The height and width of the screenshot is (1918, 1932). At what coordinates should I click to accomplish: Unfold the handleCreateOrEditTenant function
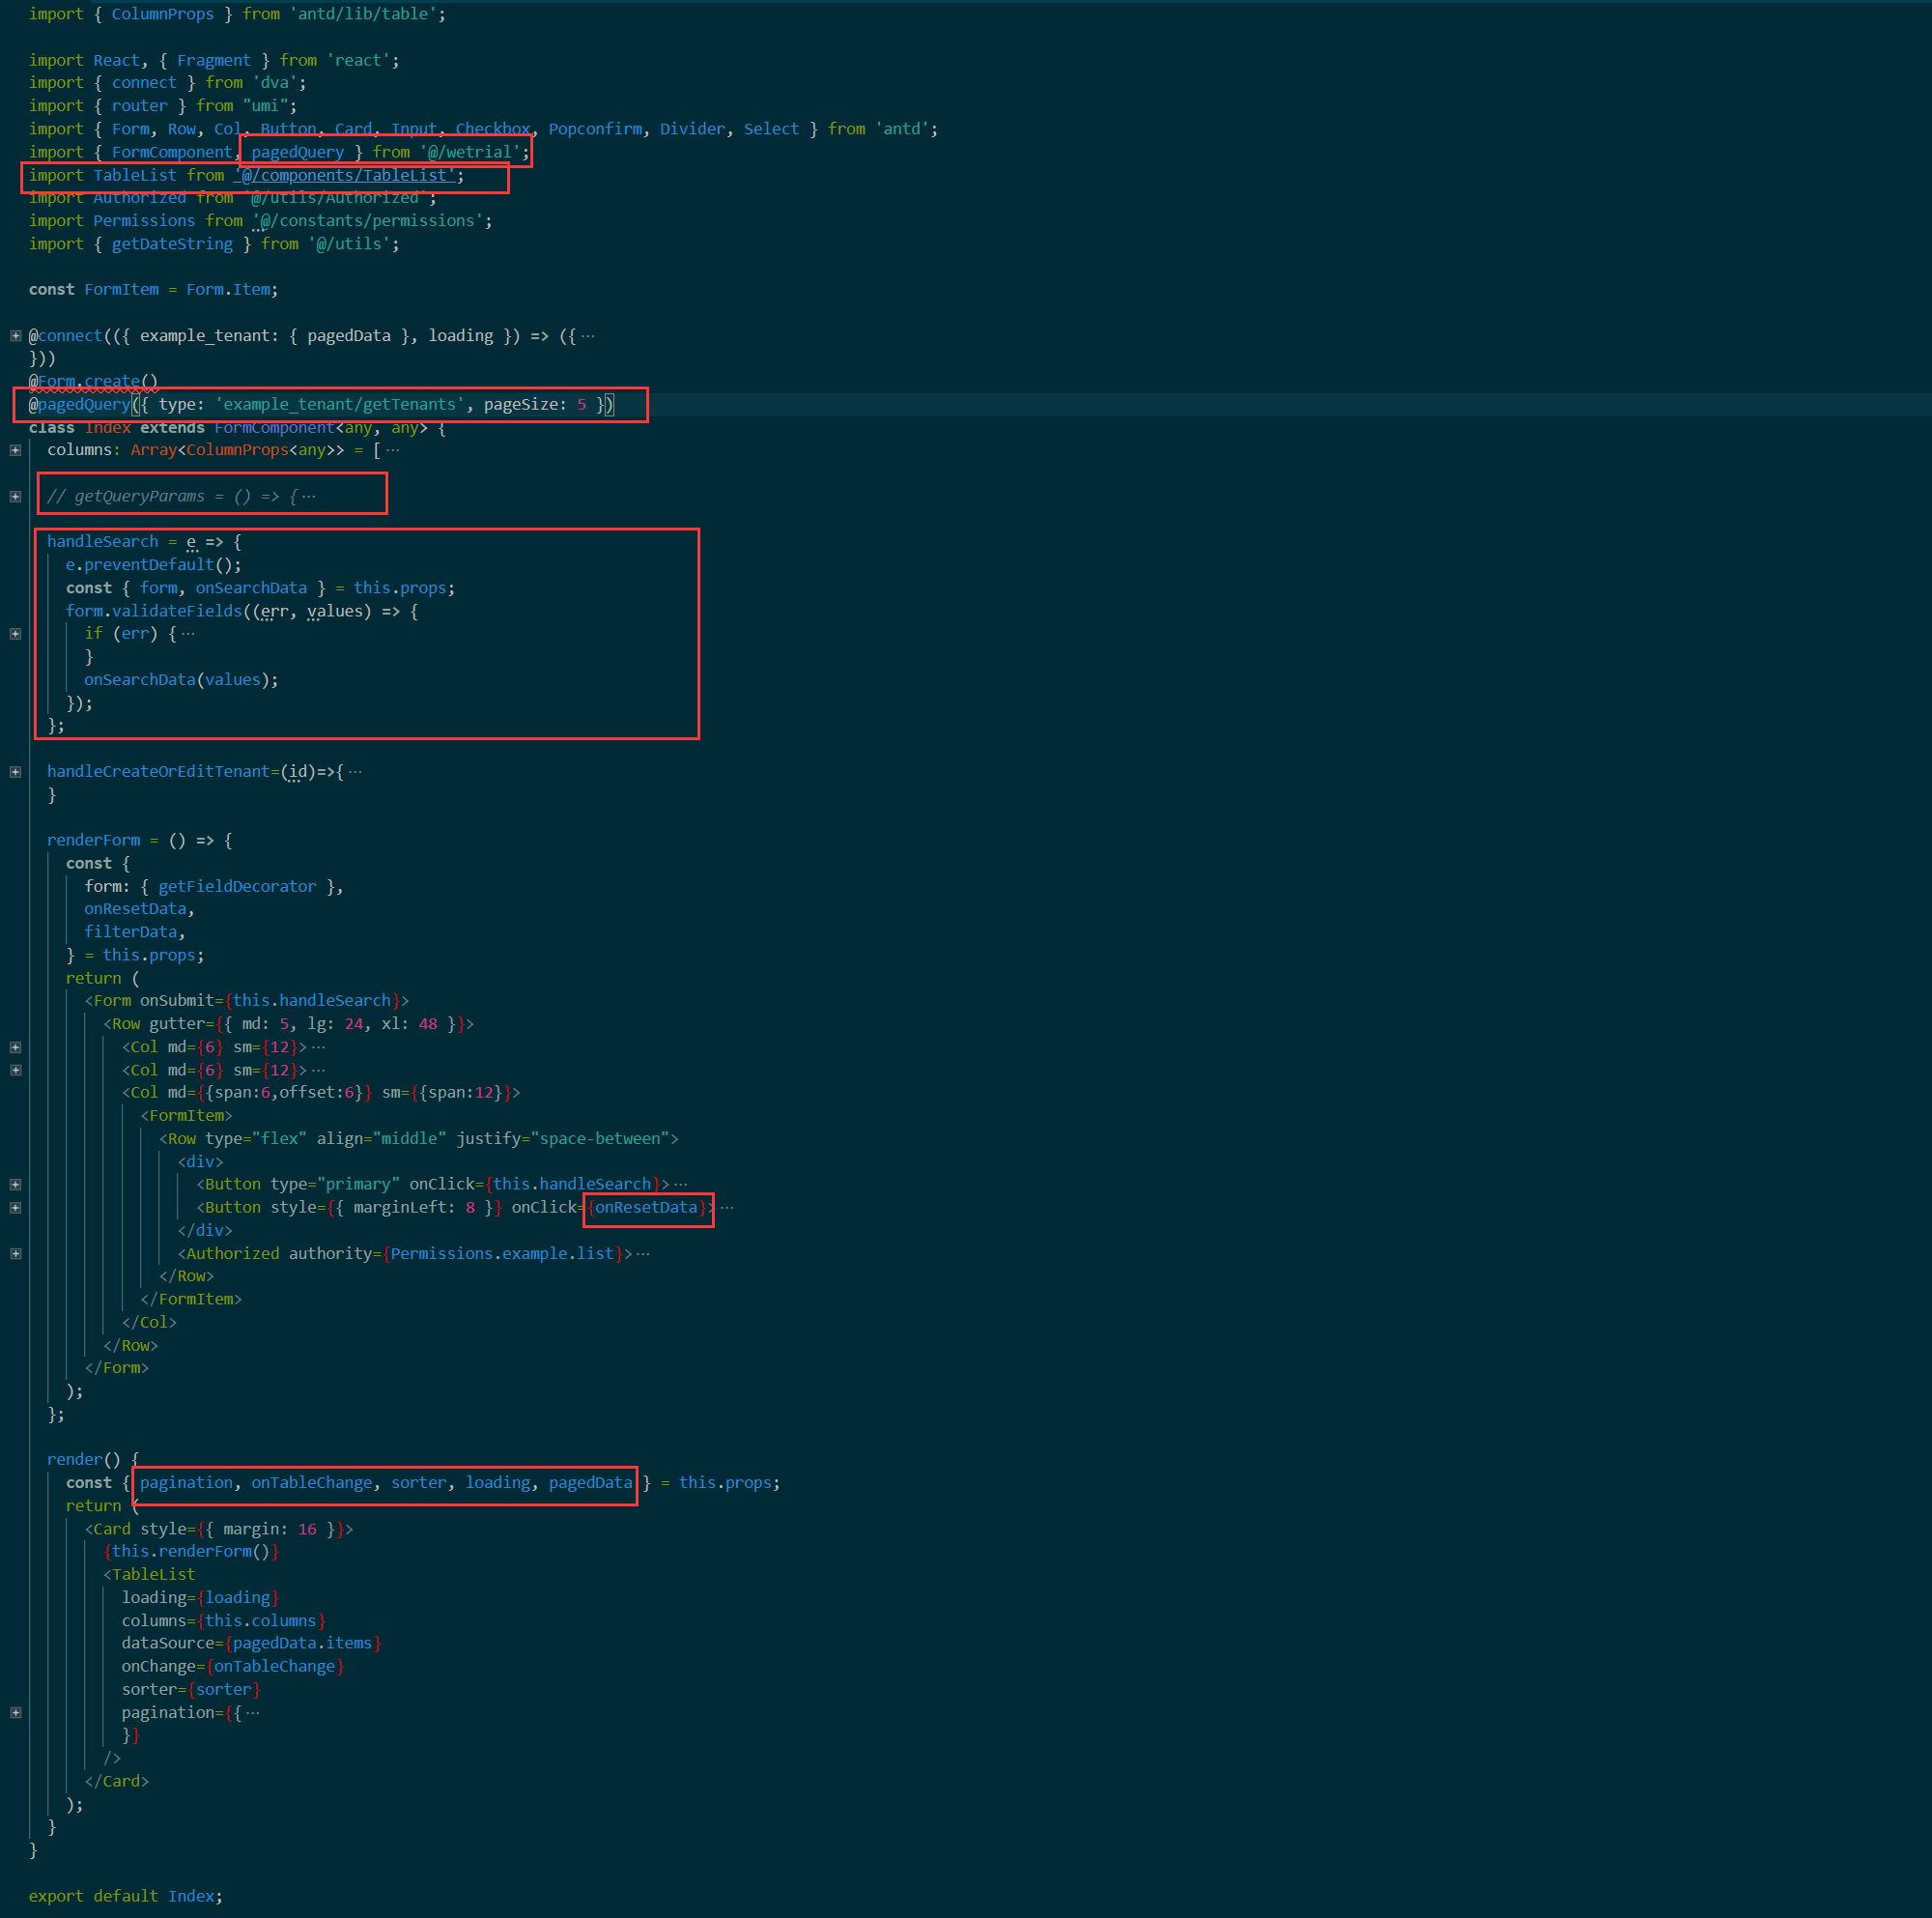pyautogui.click(x=16, y=772)
